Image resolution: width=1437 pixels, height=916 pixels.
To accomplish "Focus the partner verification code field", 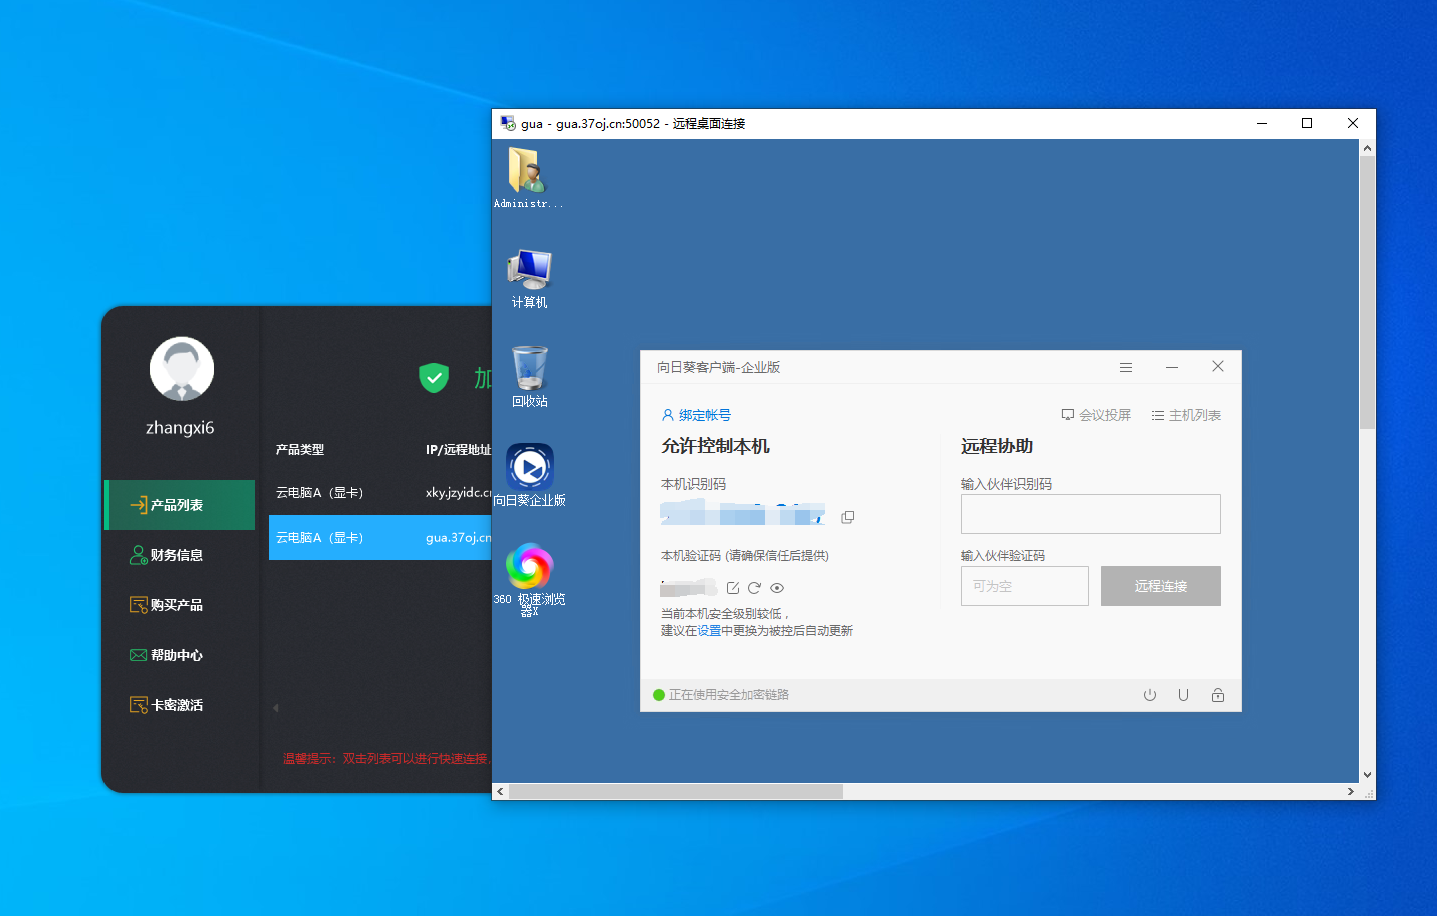I will click(1025, 586).
